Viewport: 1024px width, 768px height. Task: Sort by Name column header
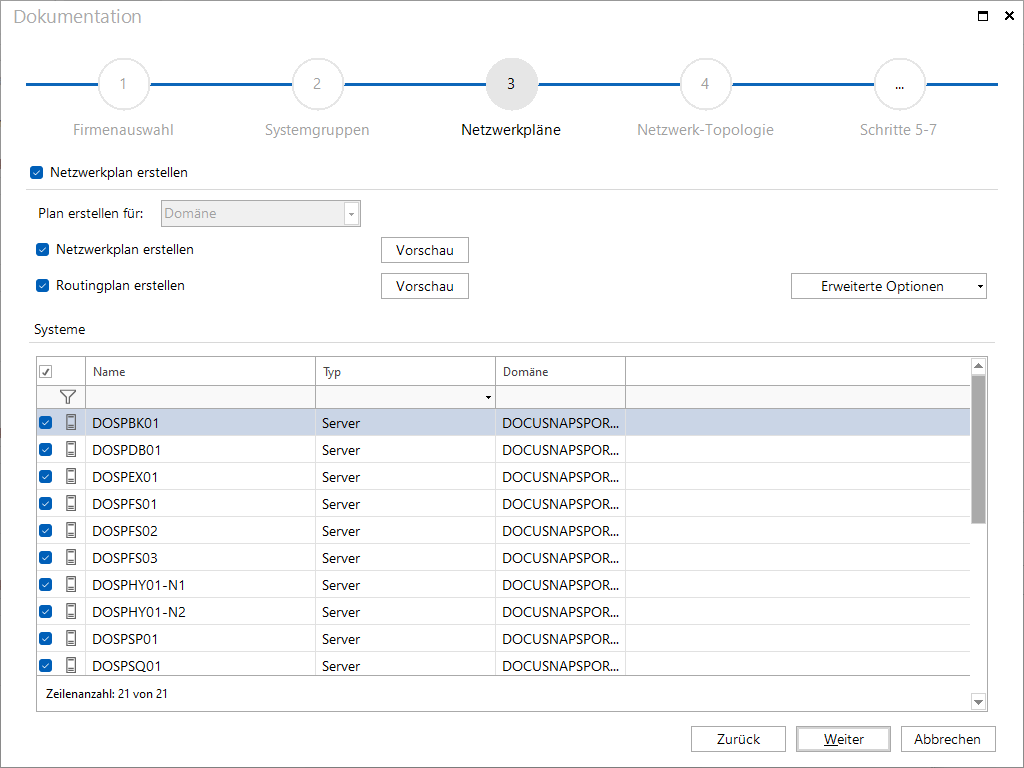click(200, 372)
